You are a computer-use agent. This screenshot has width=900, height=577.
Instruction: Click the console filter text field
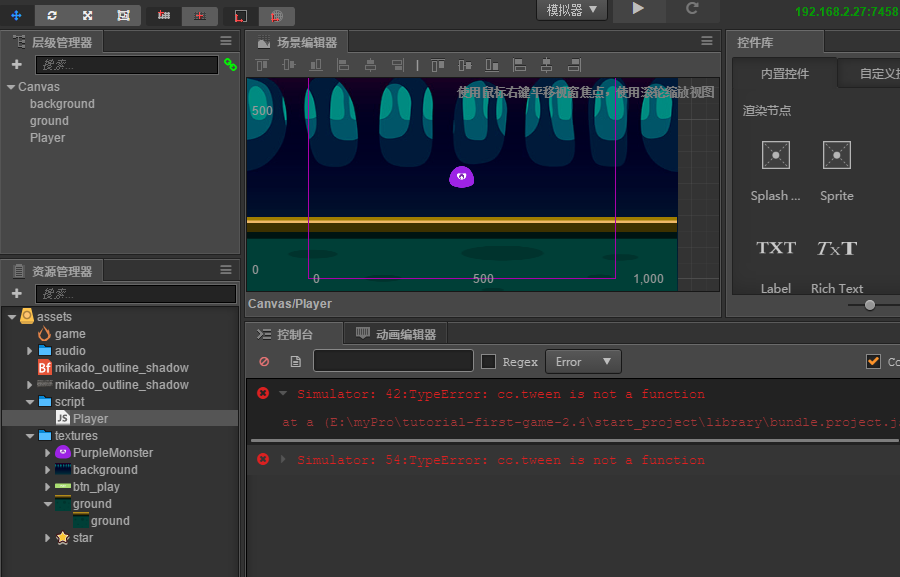[393, 361]
